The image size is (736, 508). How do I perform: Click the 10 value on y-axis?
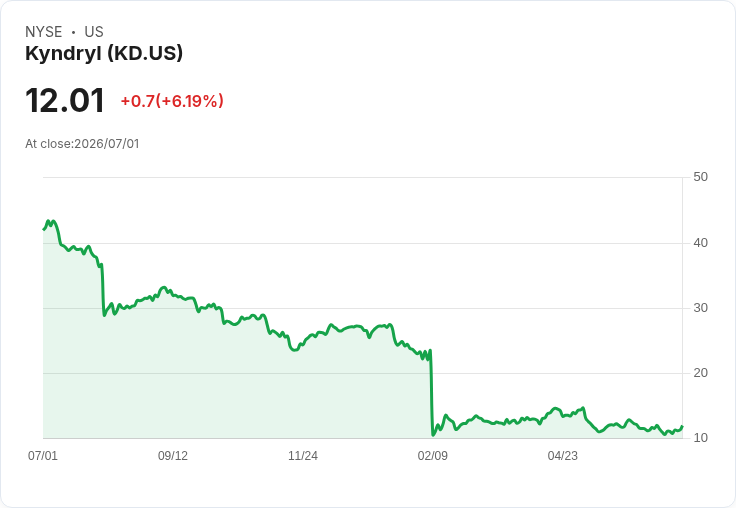tap(700, 438)
